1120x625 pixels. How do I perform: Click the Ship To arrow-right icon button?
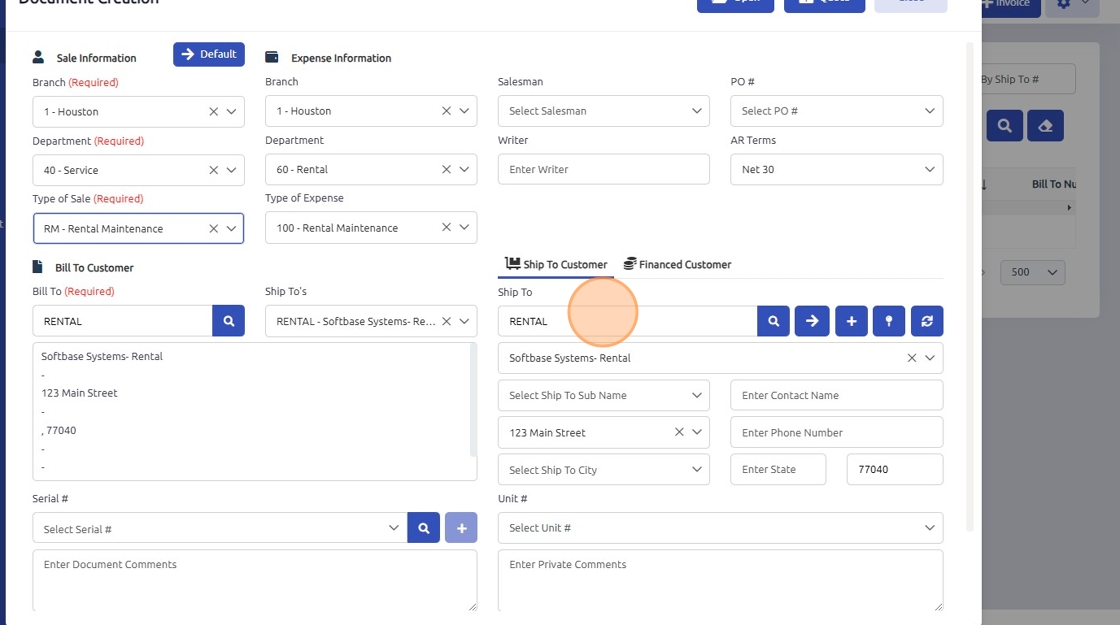pos(812,321)
